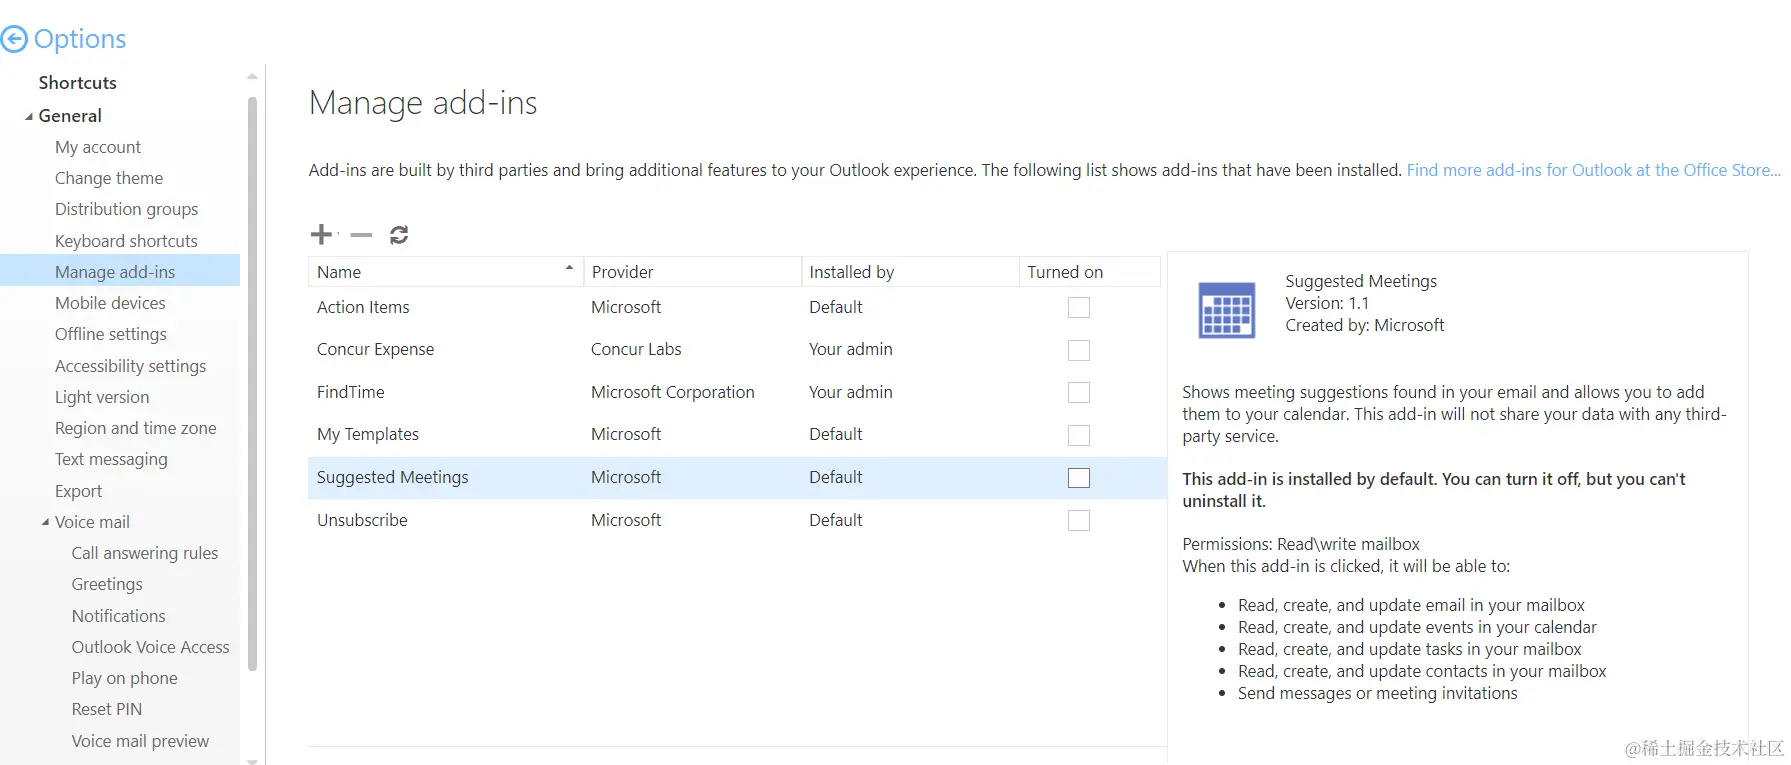Toggle the FindTime add-in checkbox
The height and width of the screenshot is (765, 1791).
tap(1079, 393)
